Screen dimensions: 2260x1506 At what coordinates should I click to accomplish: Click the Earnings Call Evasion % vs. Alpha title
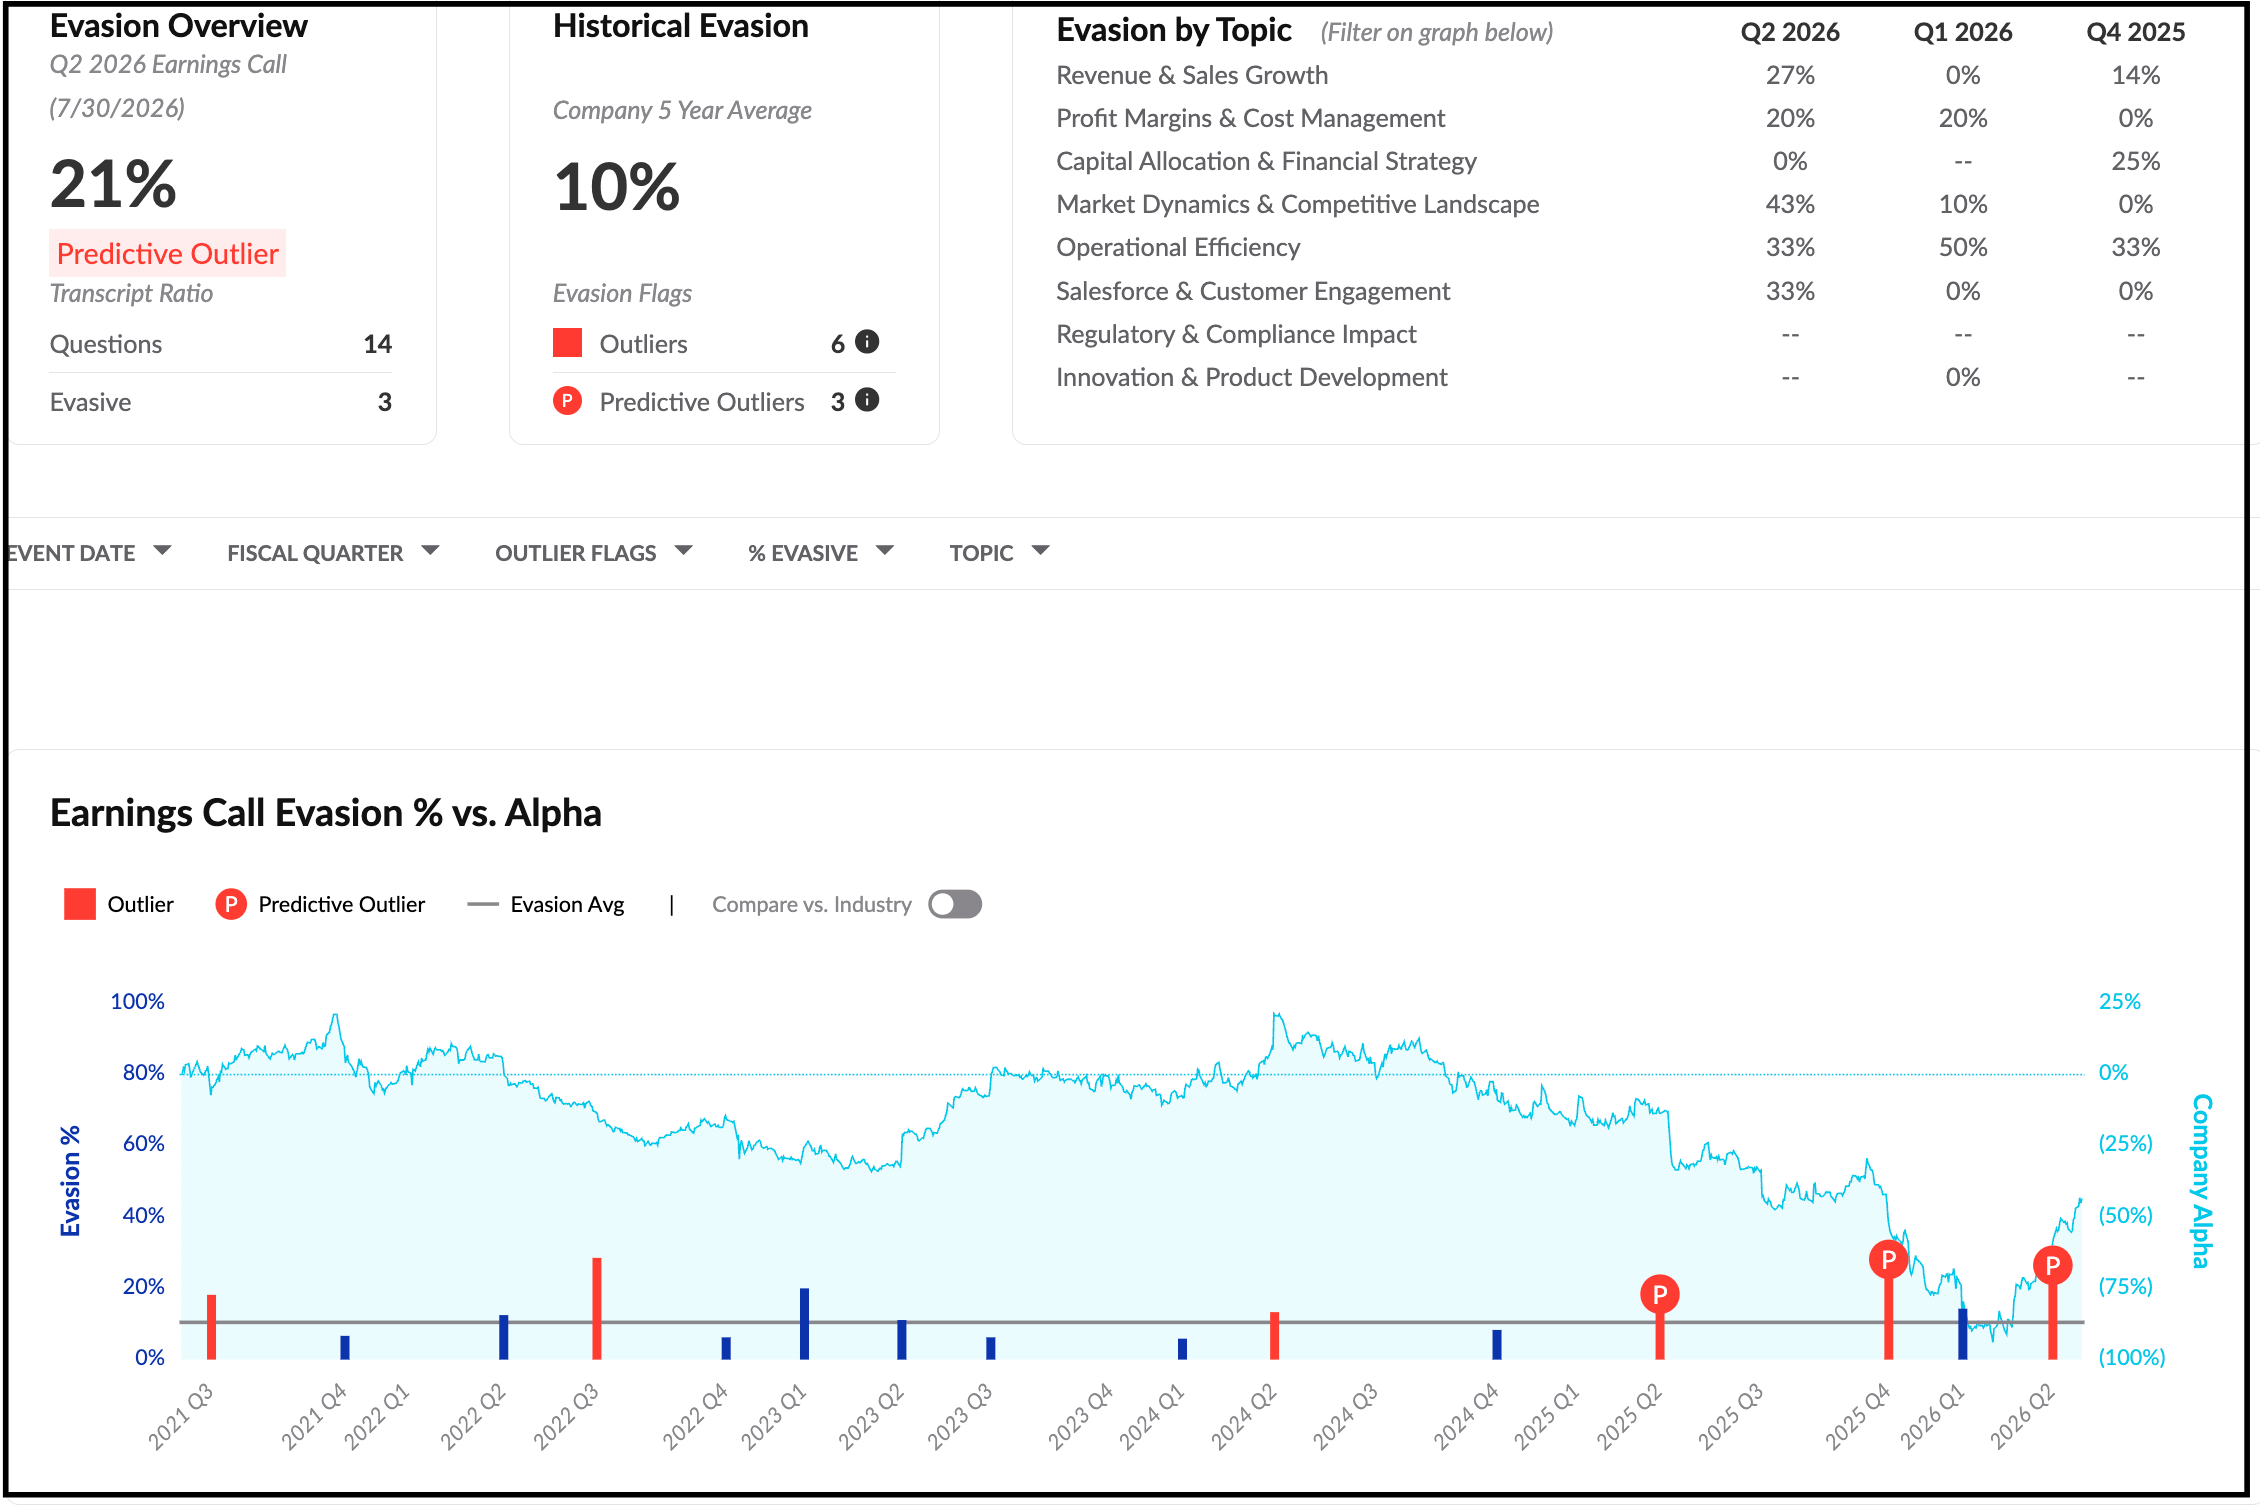coord(326,813)
